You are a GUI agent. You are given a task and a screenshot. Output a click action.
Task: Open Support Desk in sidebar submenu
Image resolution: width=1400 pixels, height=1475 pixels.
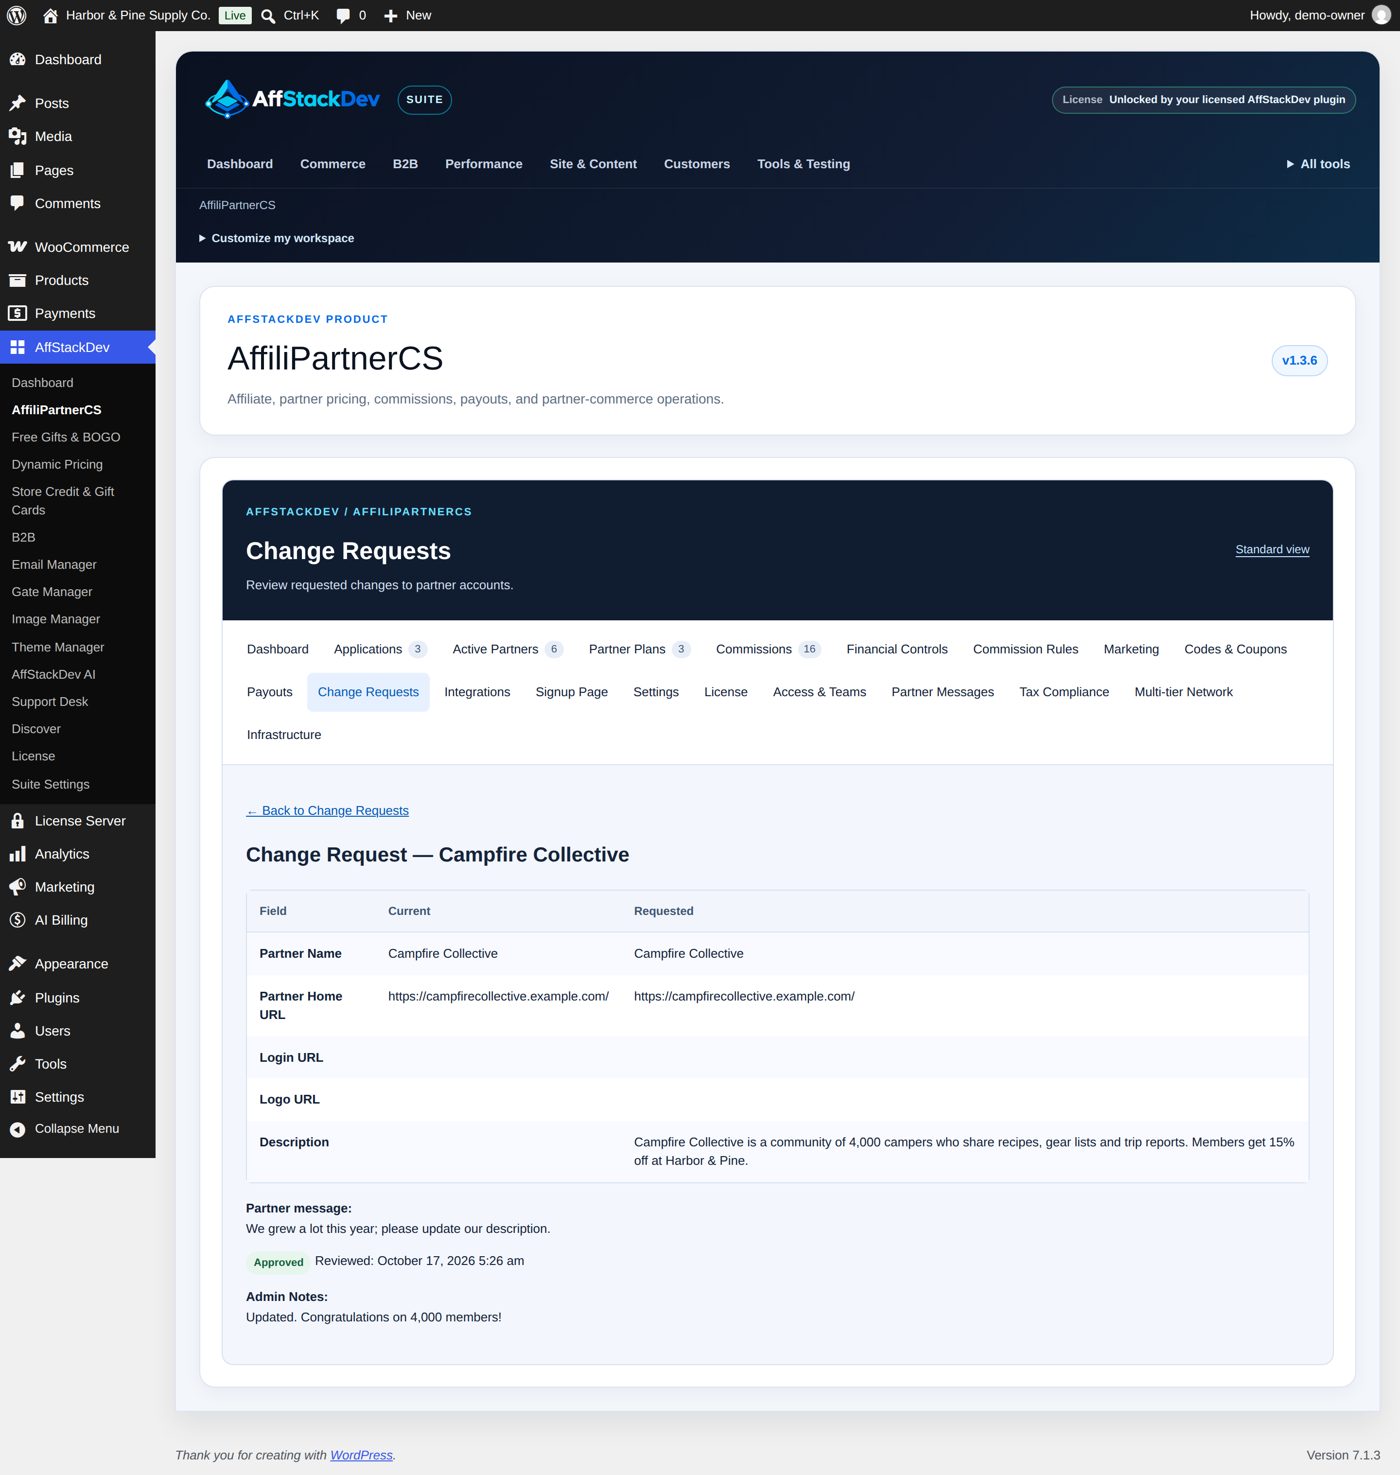[x=50, y=702]
